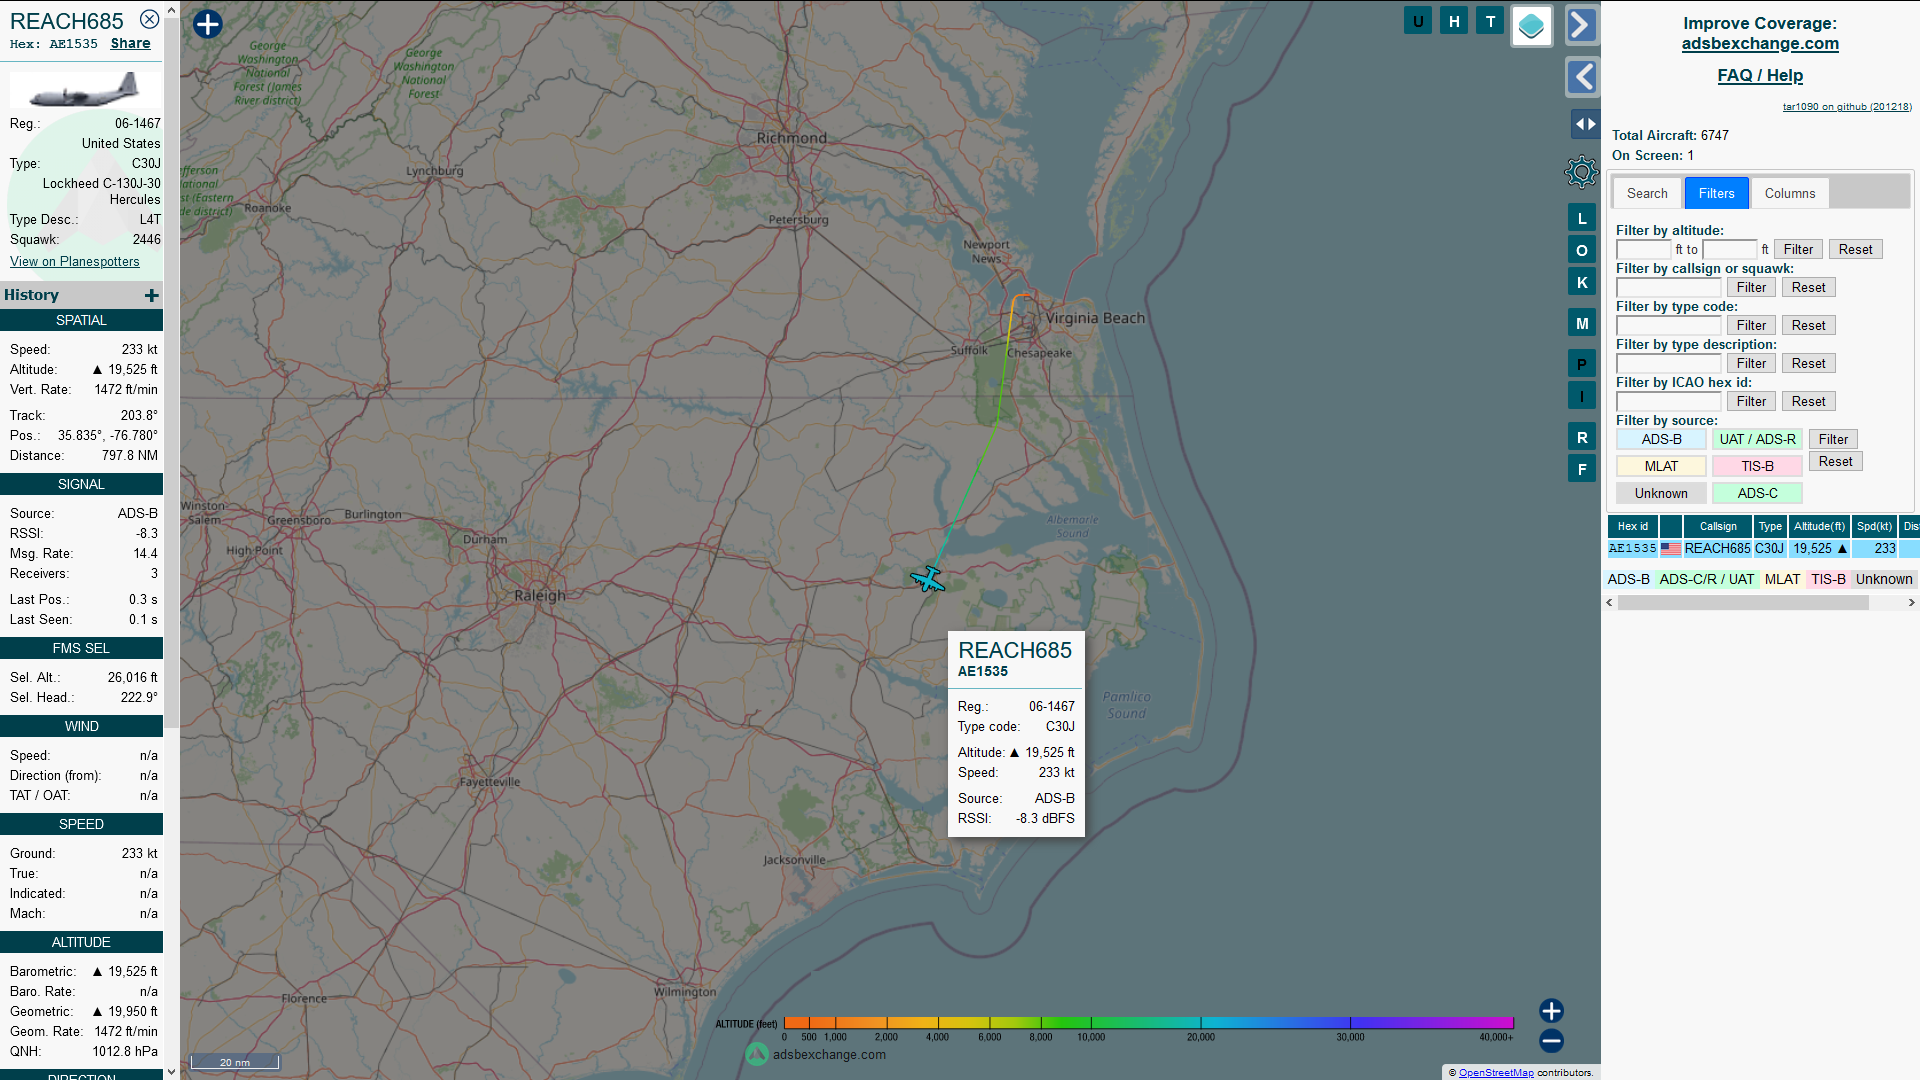Open the map layers selector icon
This screenshot has width=1920, height=1080.
pyautogui.click(x=1531, y=26)
